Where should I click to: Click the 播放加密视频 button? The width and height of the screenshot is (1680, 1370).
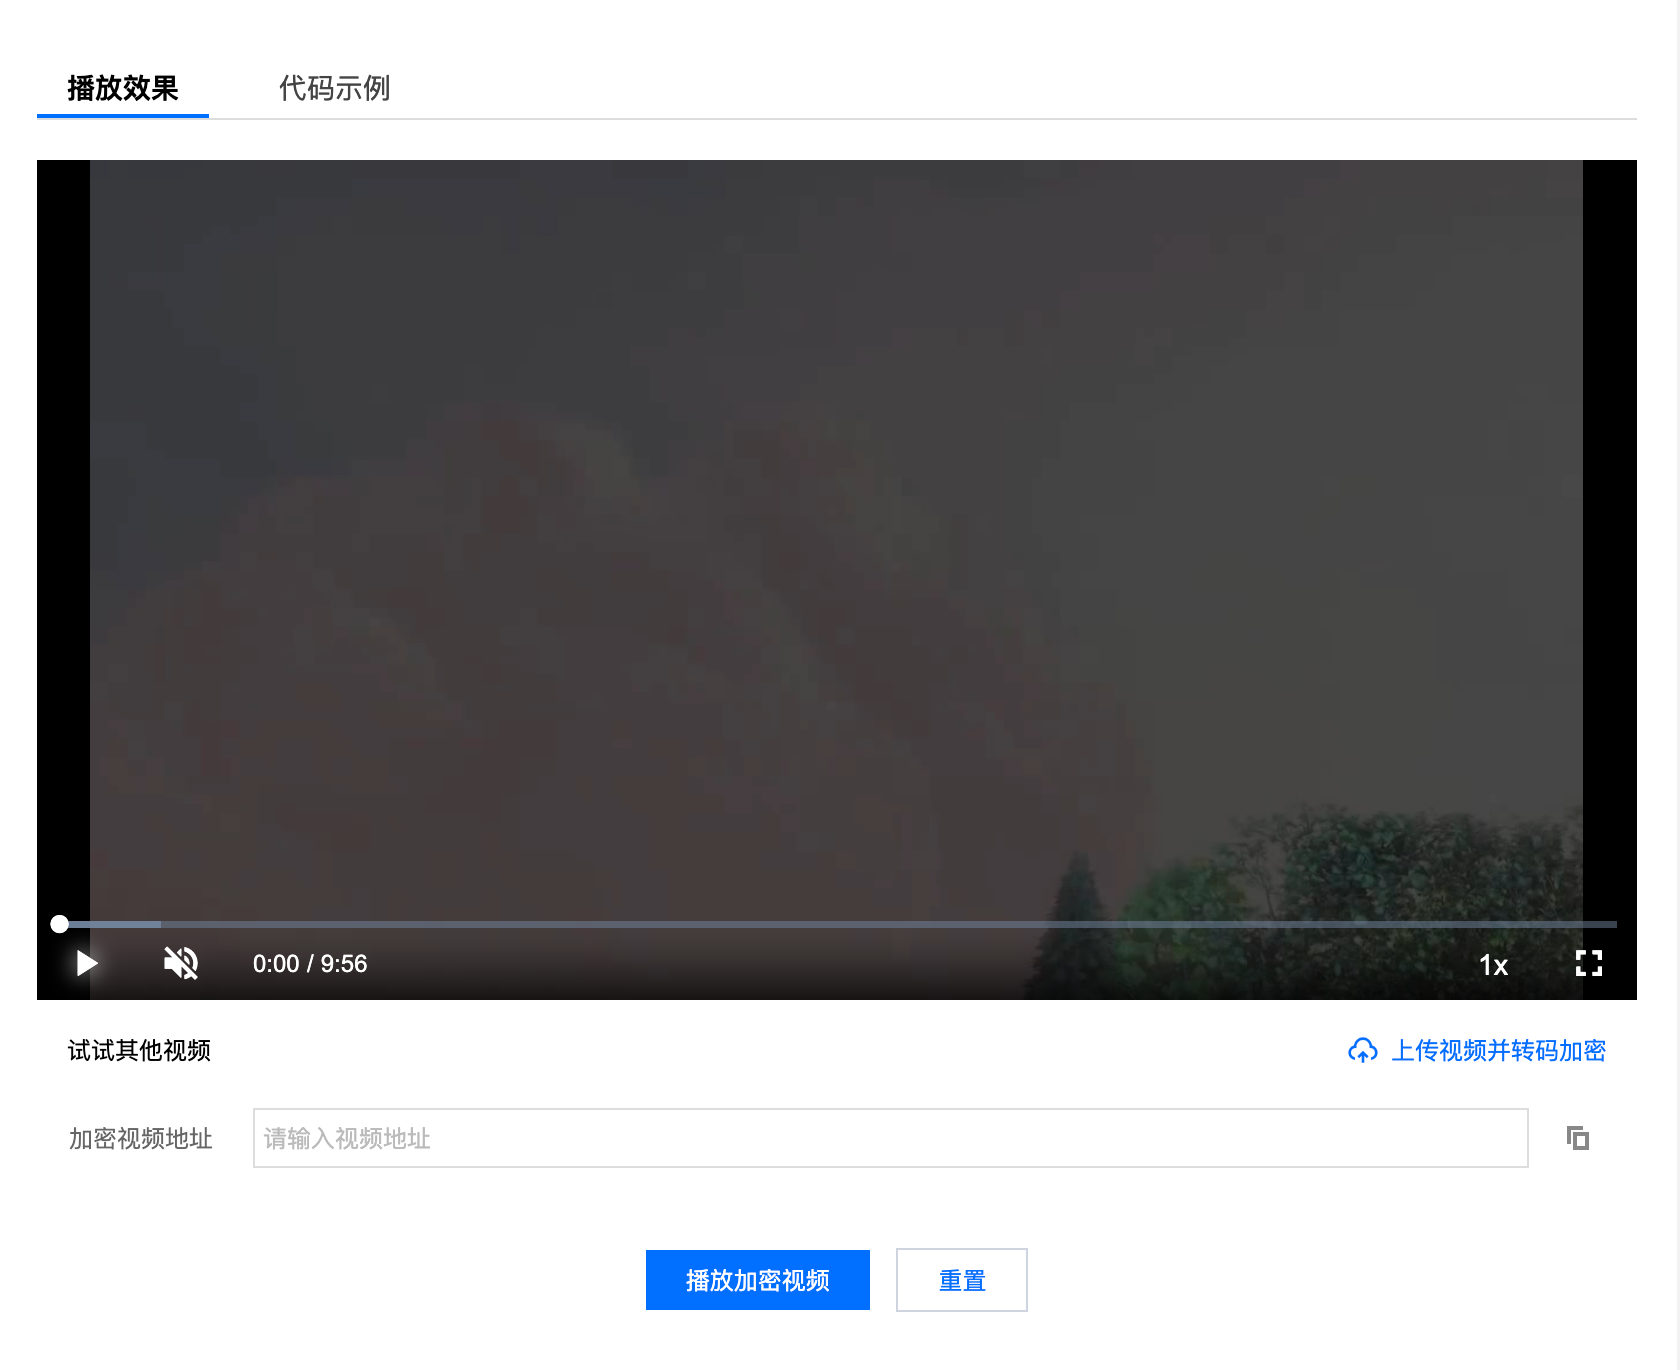758,1280
